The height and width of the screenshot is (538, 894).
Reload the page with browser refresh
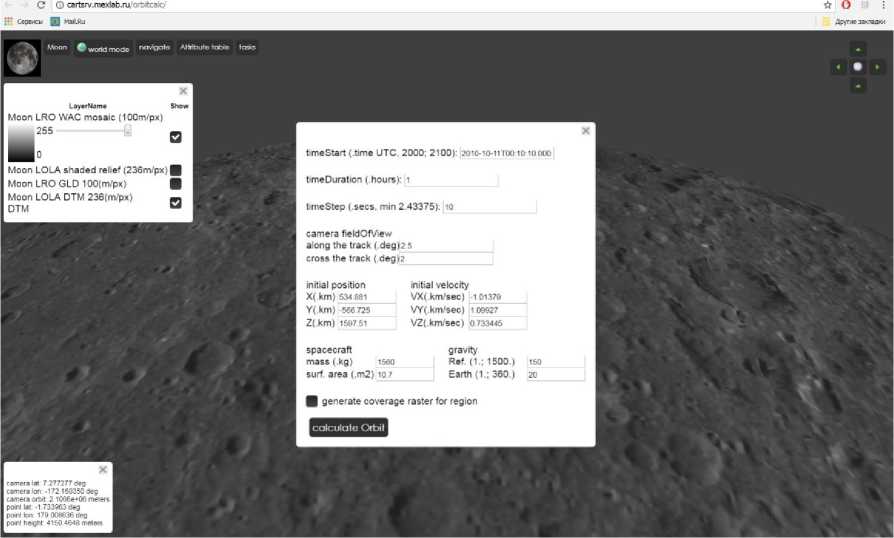click(x=40, y=5)
